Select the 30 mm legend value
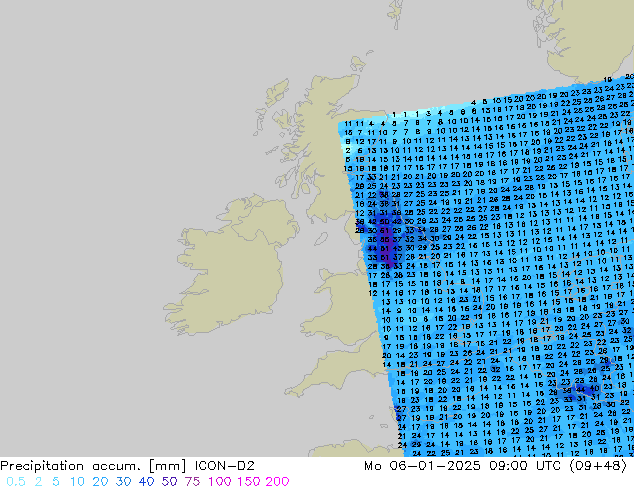This screenshot has width=634, height=490. pyautogui.click(x=123, y=482)
